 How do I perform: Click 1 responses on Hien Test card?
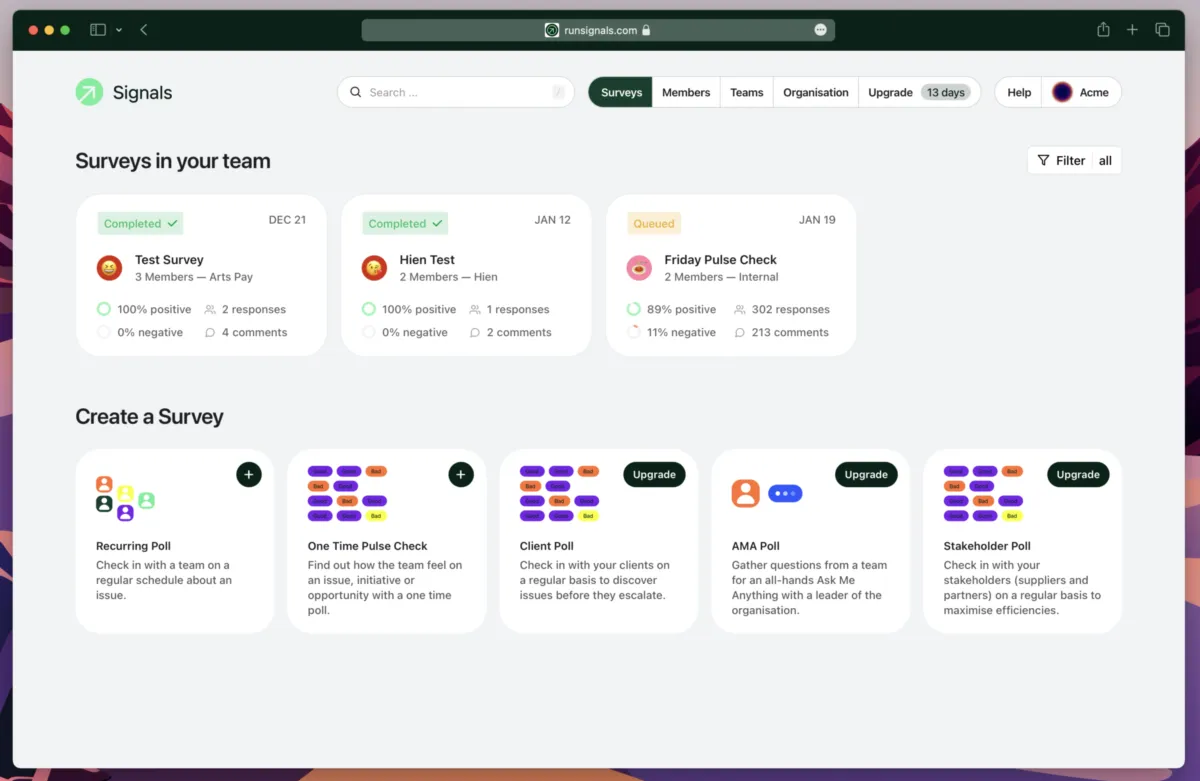509,309
